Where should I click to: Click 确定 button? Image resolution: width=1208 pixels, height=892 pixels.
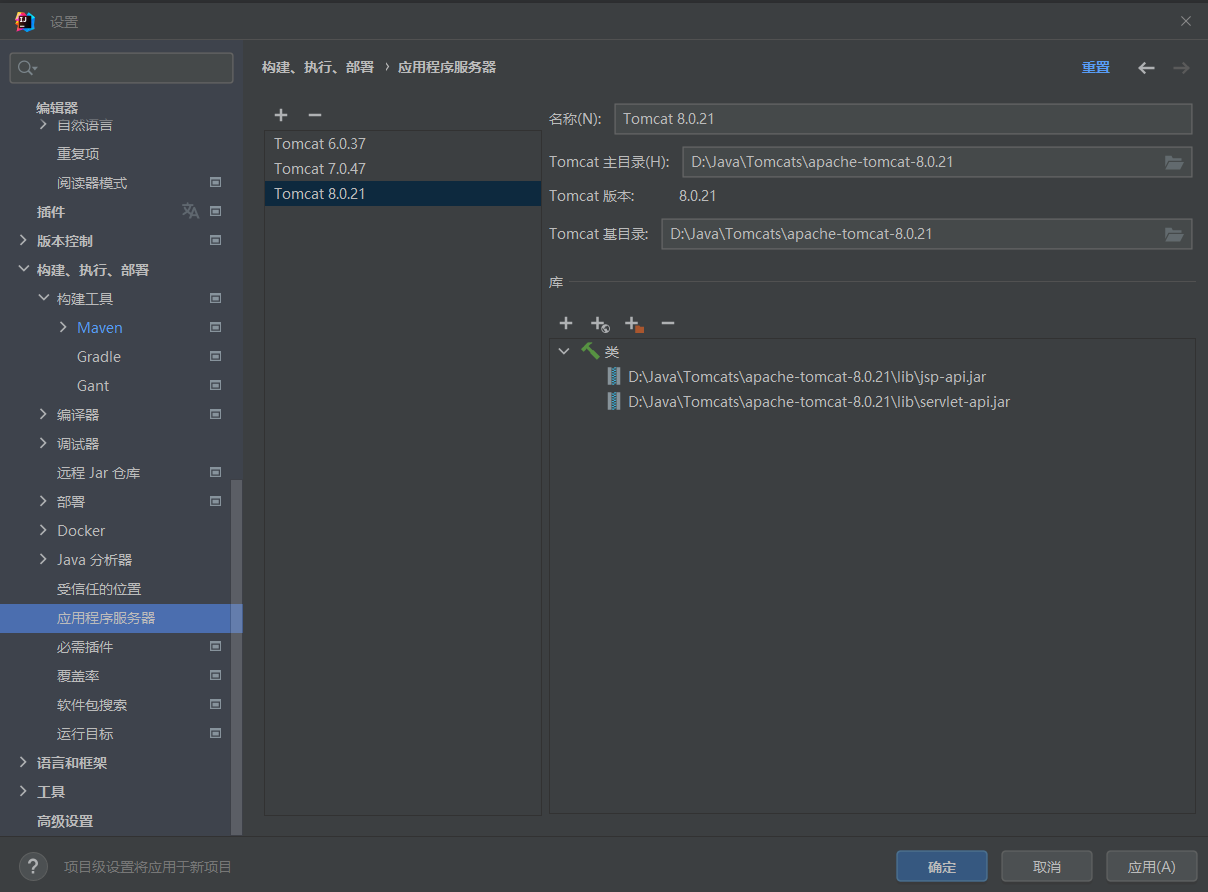(942, 866)
